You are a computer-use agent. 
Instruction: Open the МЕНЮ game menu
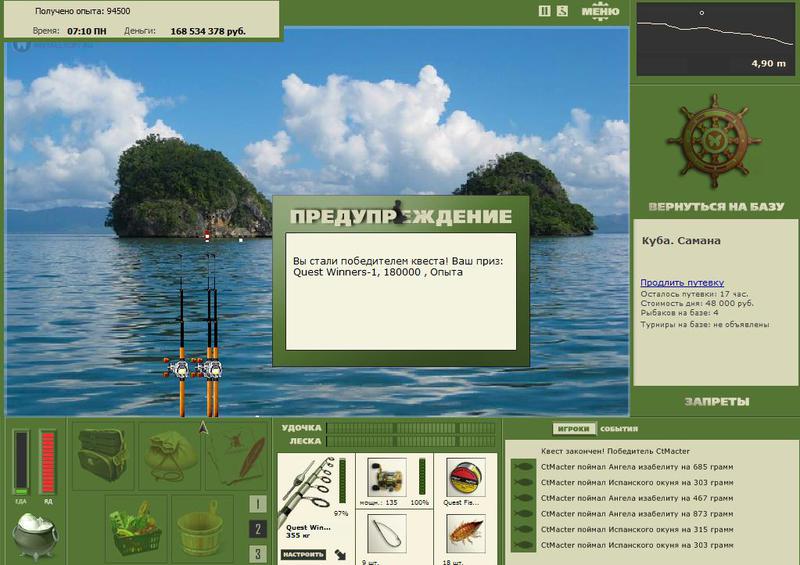pyautogui.click(x=601, y=11)
